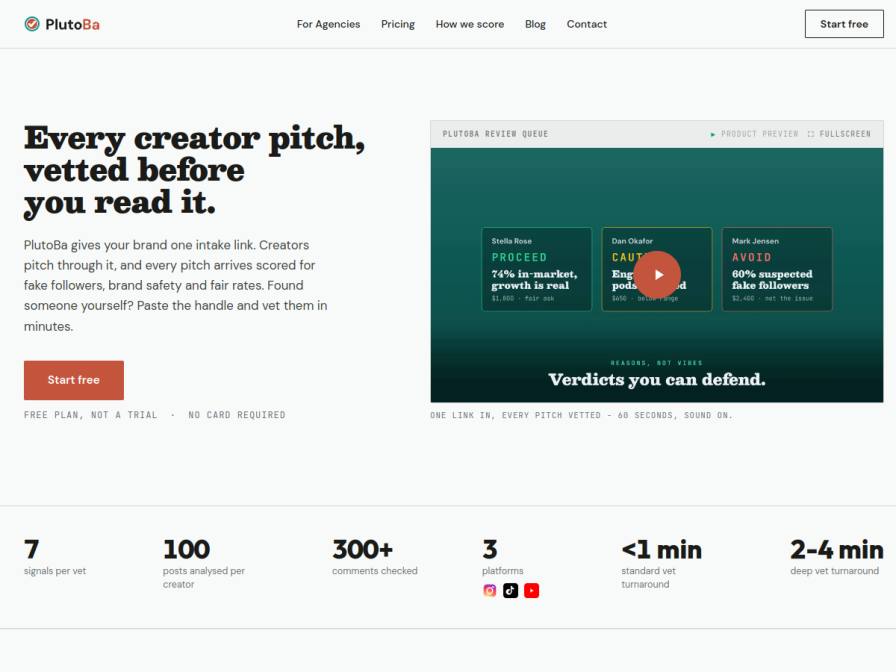Click the "Plutoba Review Queue" title
This screenshot has width=896, height=672.
click(495, 134)
